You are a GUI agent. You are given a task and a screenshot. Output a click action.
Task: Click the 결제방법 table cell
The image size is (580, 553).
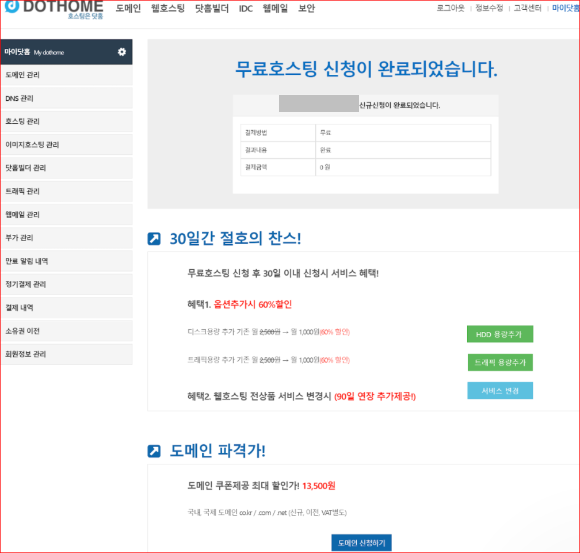(278, 133)
